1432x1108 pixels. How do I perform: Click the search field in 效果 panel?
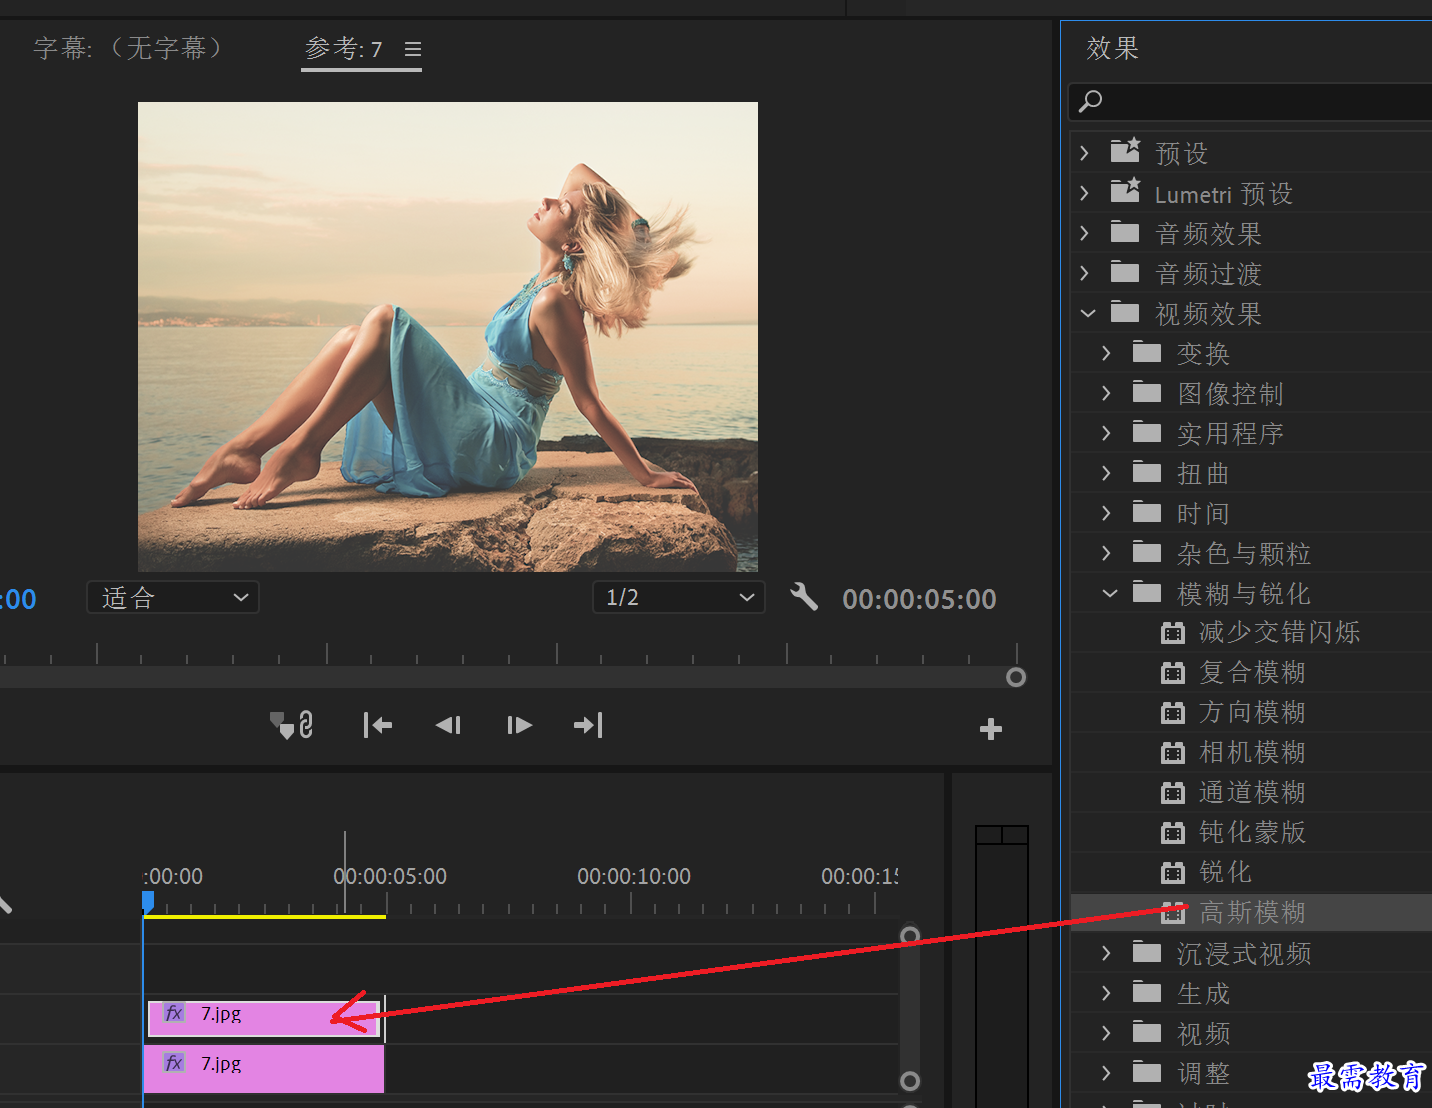(x=1250, y=101)
